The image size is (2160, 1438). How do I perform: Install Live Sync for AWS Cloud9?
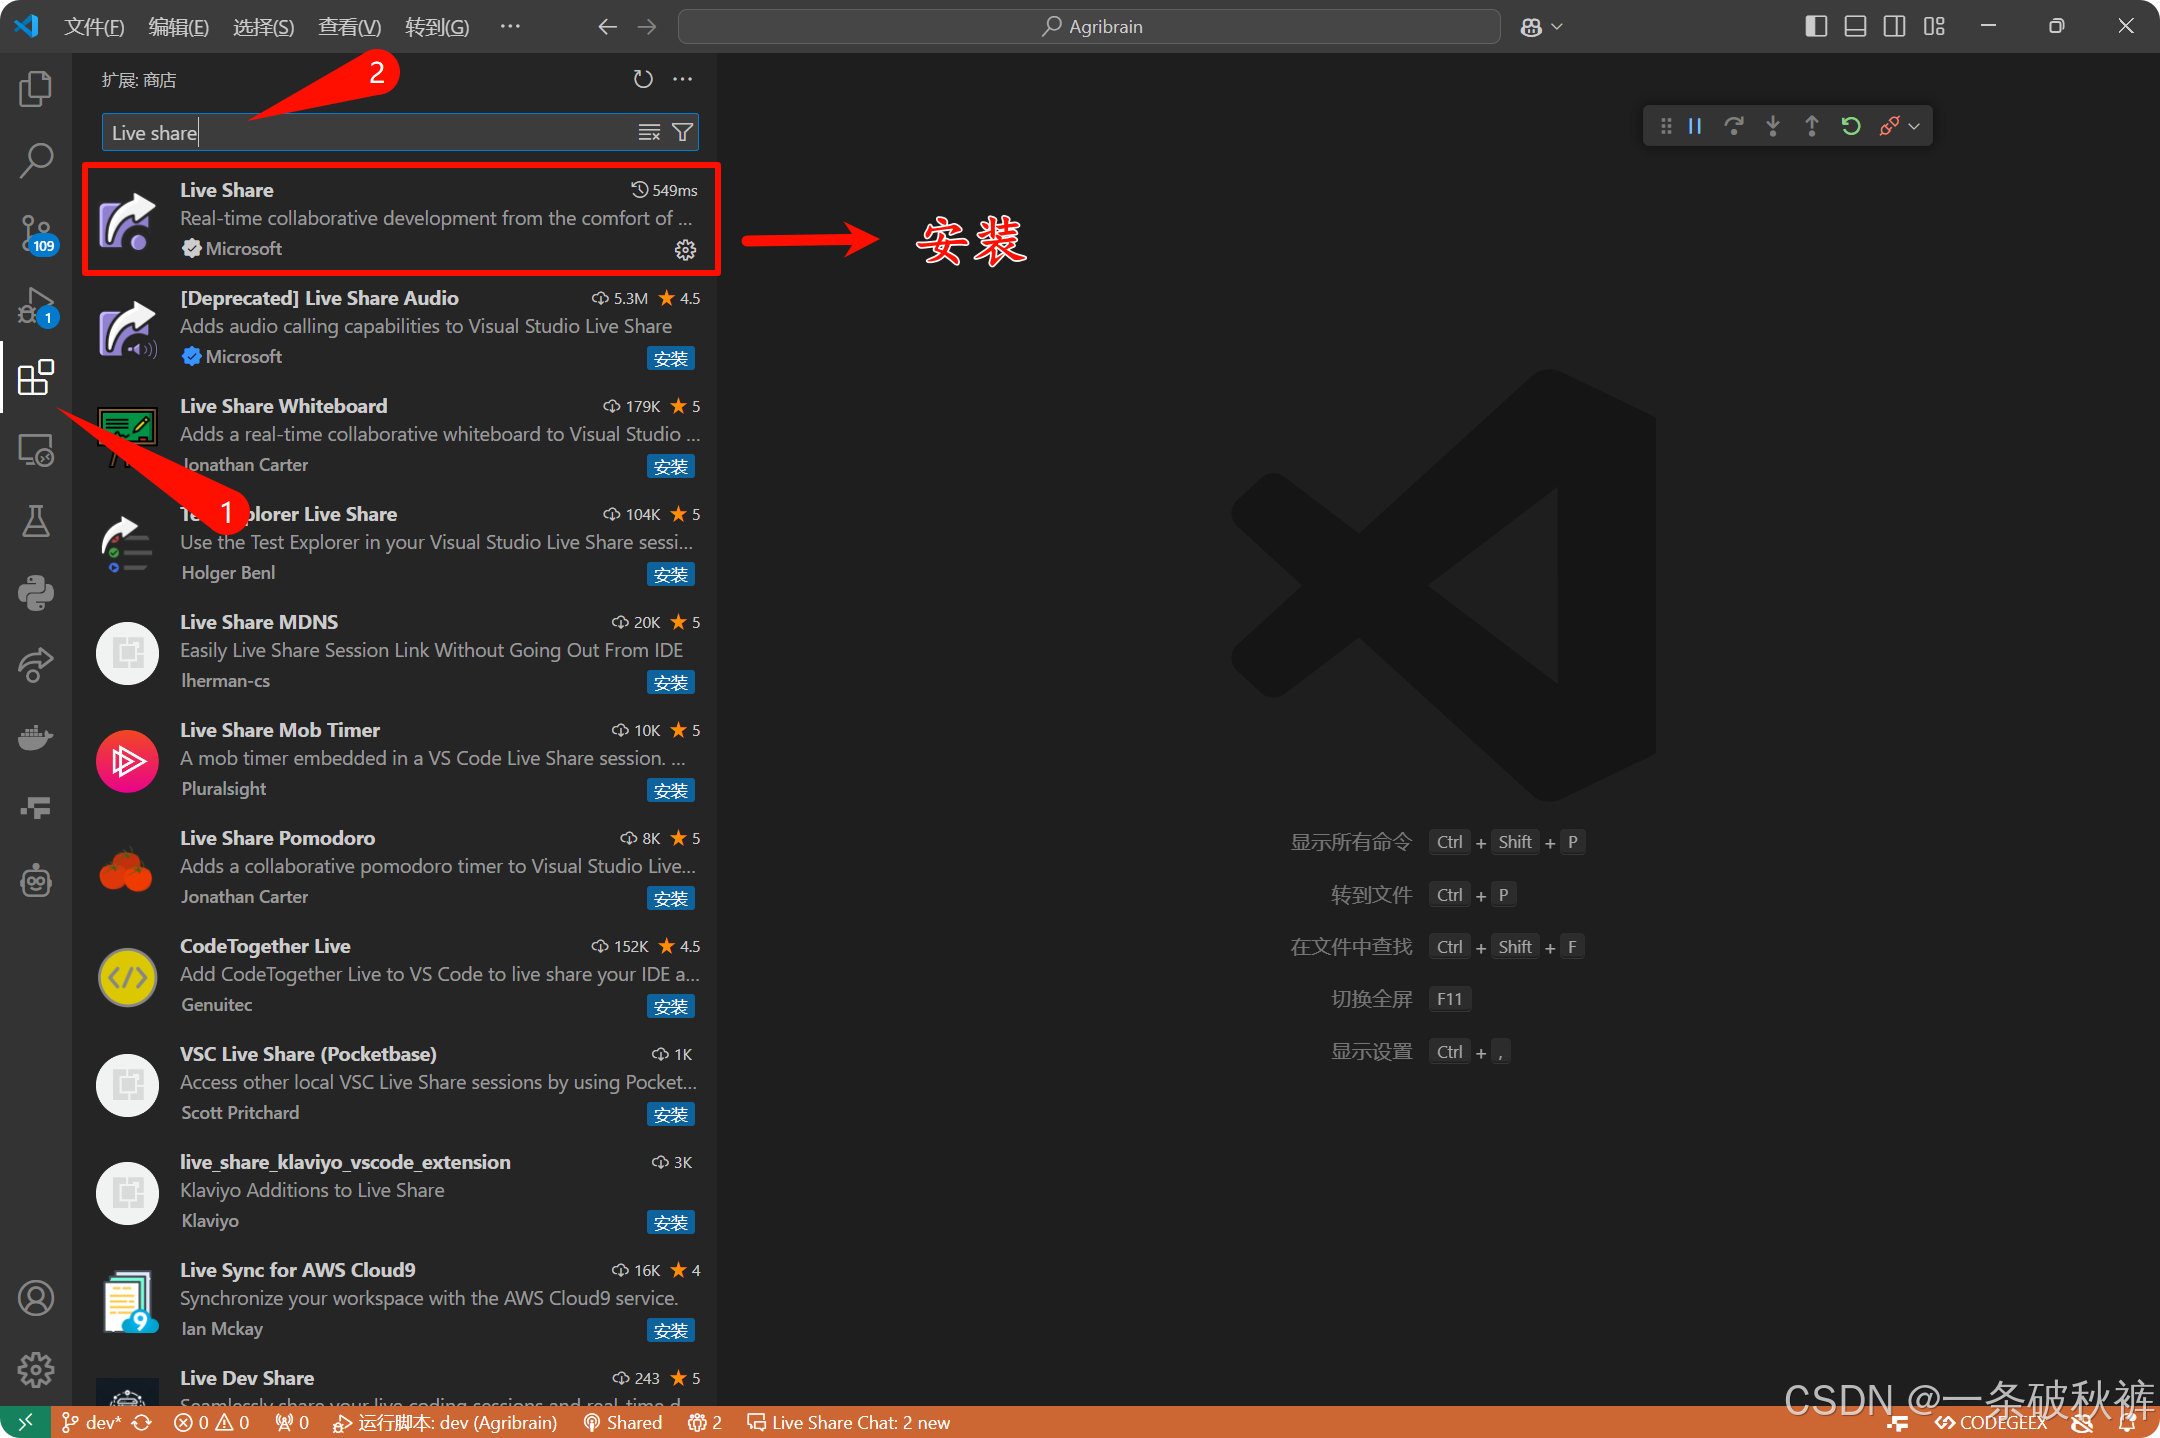(x=671, y=1331)
